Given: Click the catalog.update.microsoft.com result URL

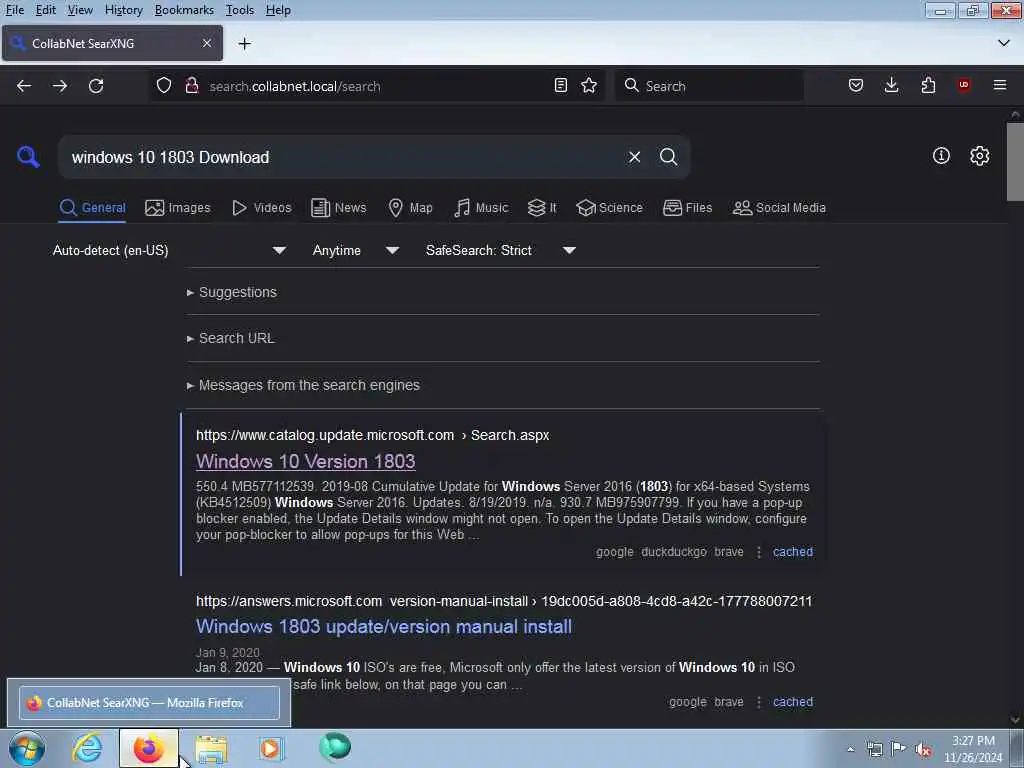Looking at the screenshot, I should [x=372, y=435].
